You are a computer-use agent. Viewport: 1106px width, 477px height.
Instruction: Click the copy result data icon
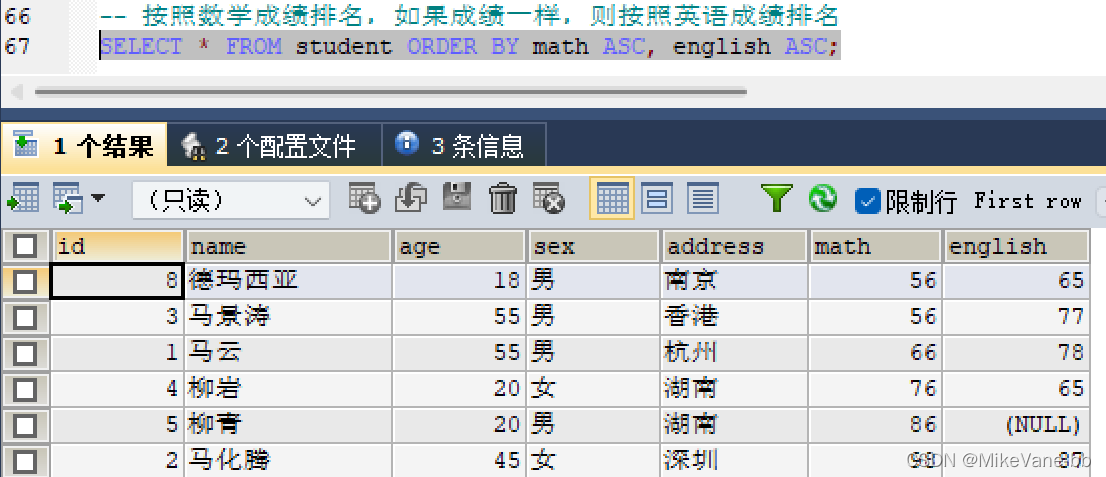[70, 198]
